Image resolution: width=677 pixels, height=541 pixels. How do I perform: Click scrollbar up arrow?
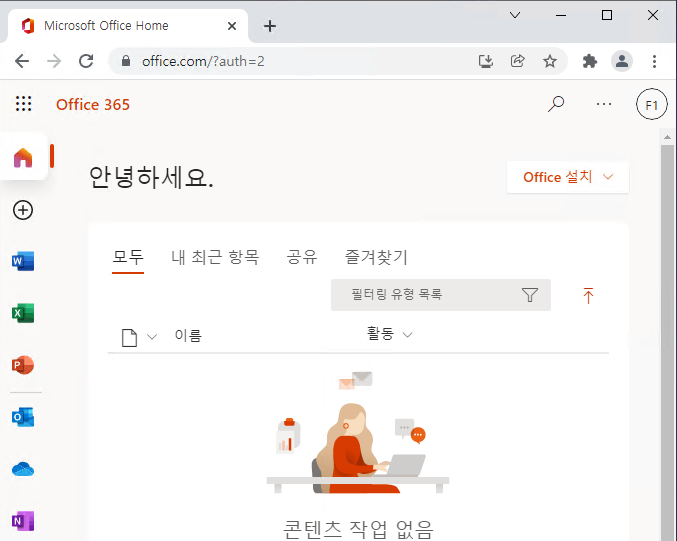point(668,137)
